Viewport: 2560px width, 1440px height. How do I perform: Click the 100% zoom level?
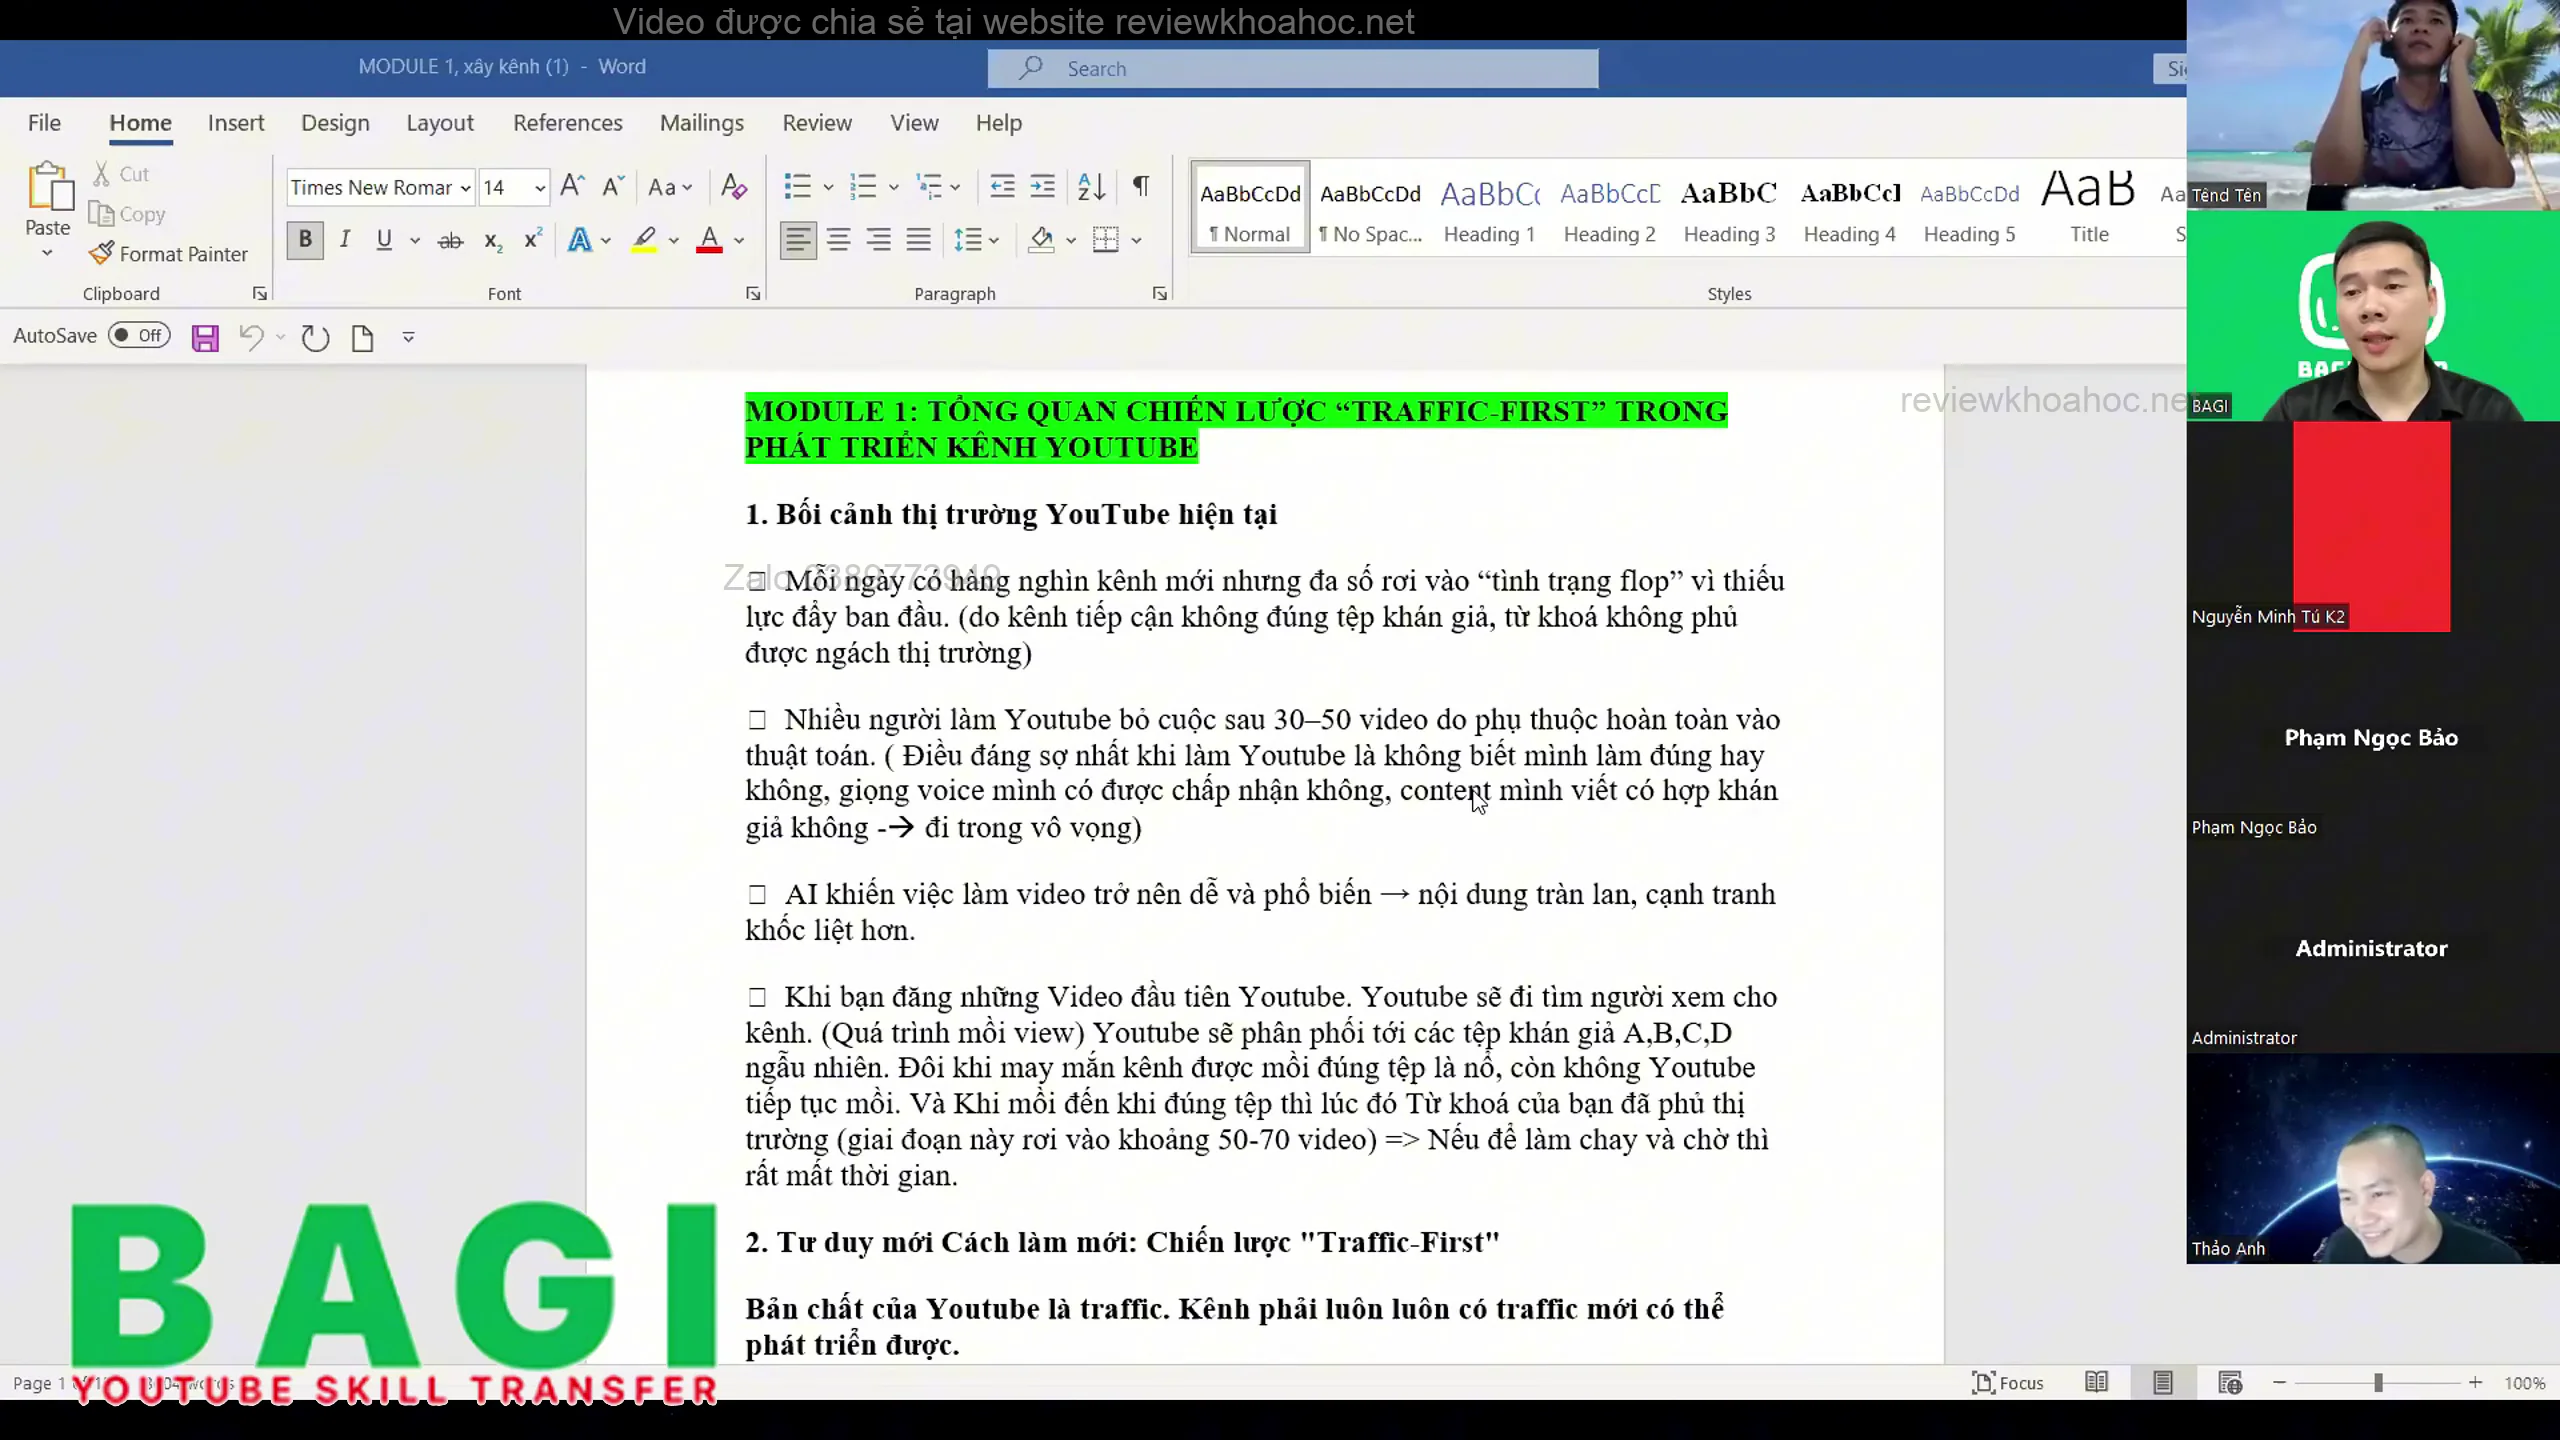pyautogui.click(x=2525, y=1383)
